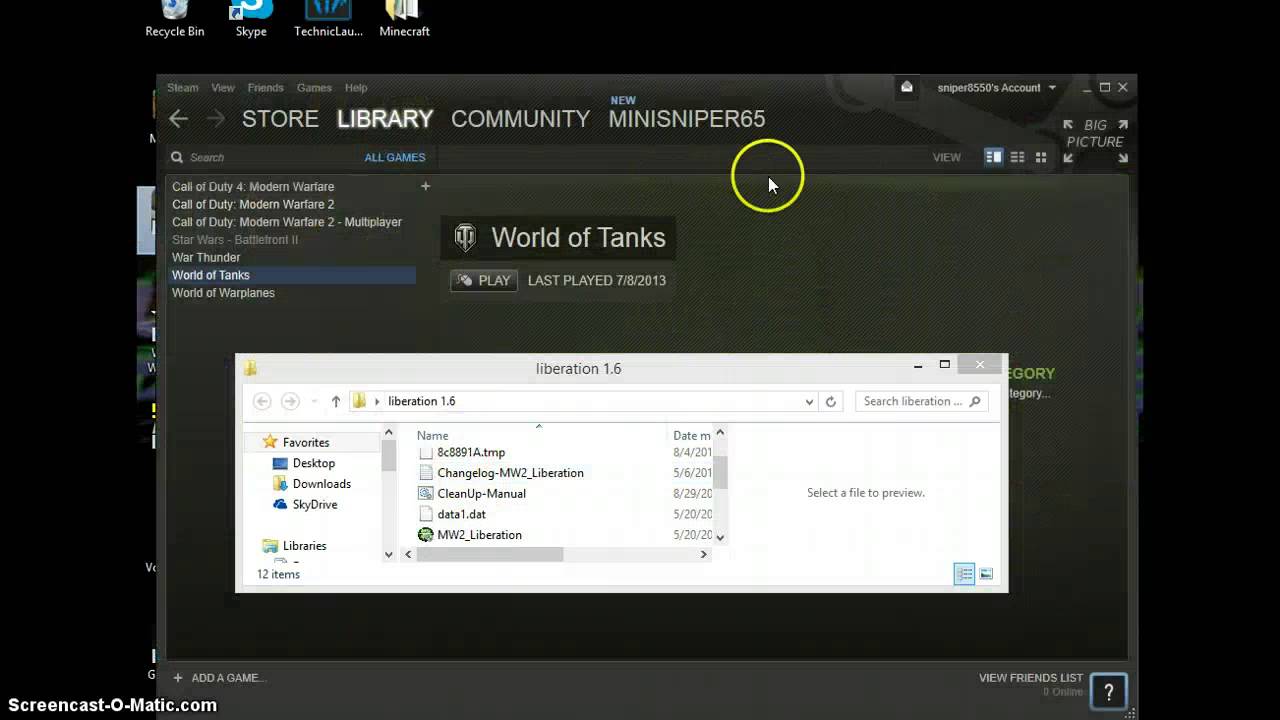This screenshot has height=720, width=1280.
Task: Open the Recycle Bin desktop icon
Action: [174, 18]
